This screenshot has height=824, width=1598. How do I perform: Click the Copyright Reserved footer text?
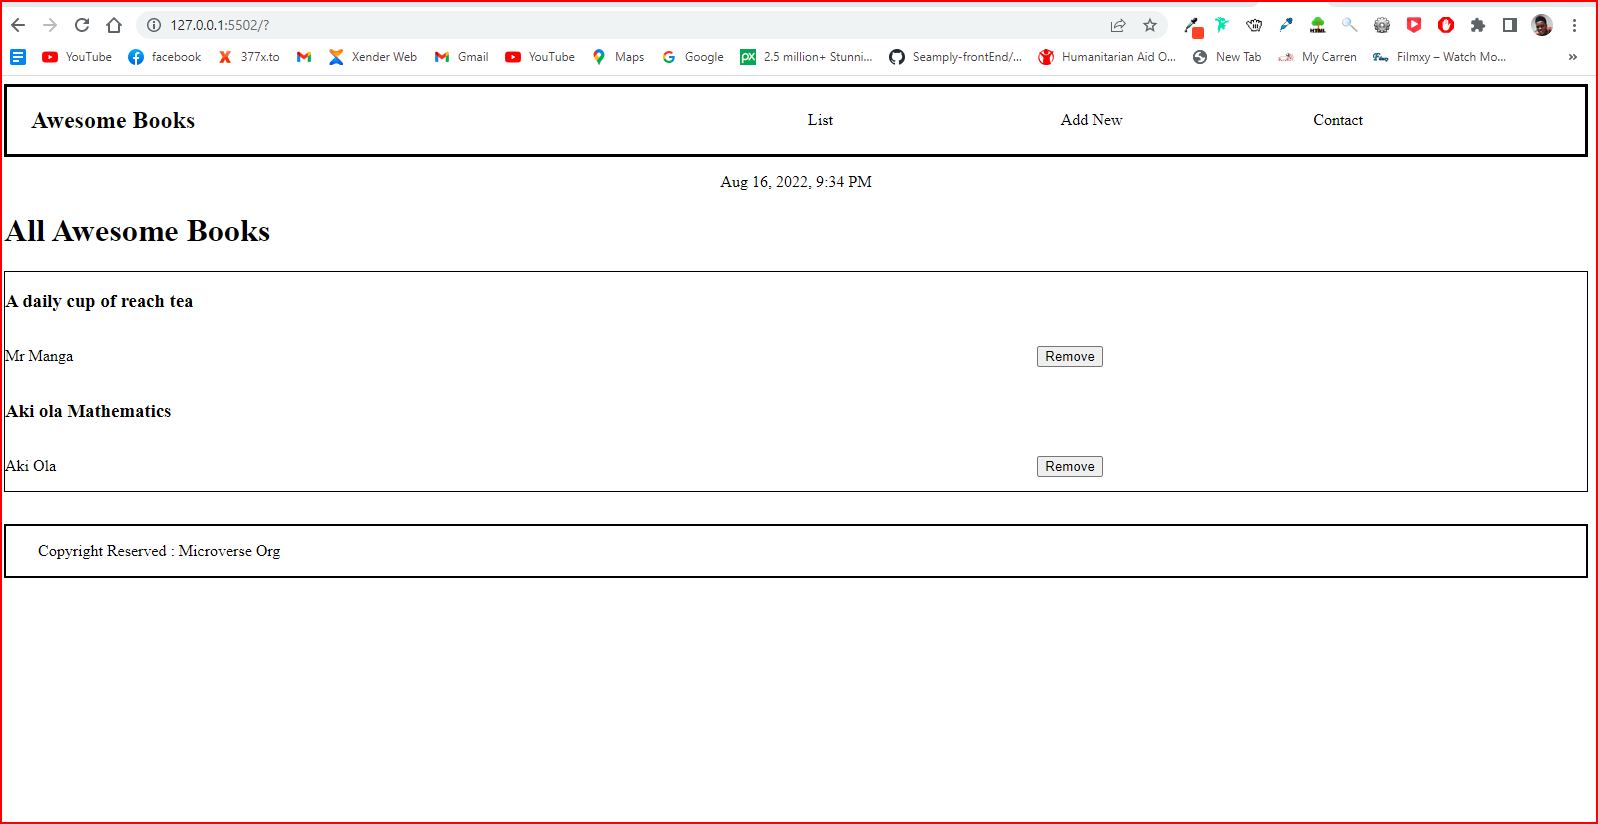159,551
